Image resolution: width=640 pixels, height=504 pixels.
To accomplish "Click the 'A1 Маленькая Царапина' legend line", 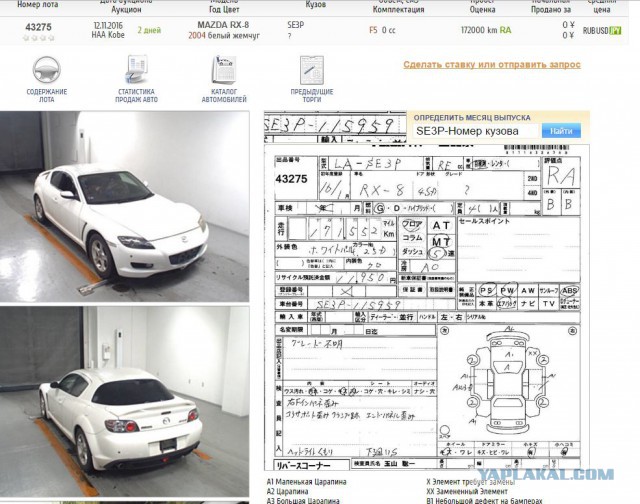I will click(x=307, y=482).
